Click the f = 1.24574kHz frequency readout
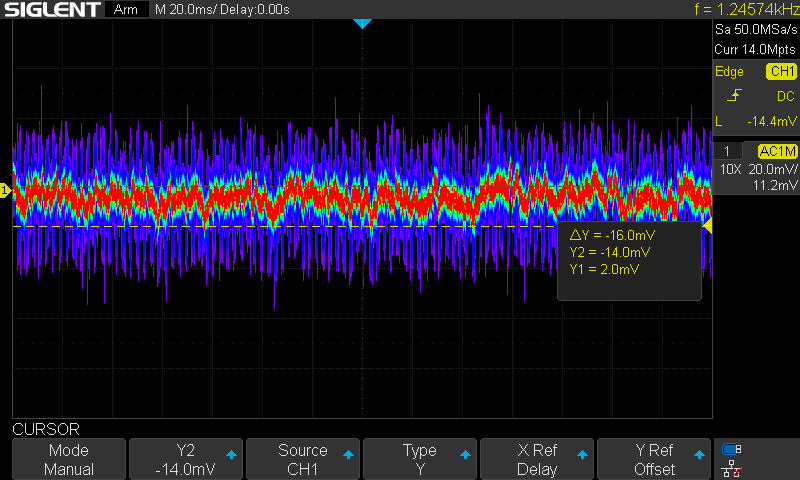Image resolution: width=800 pixels, height=480 pixels. coord(746,9)
